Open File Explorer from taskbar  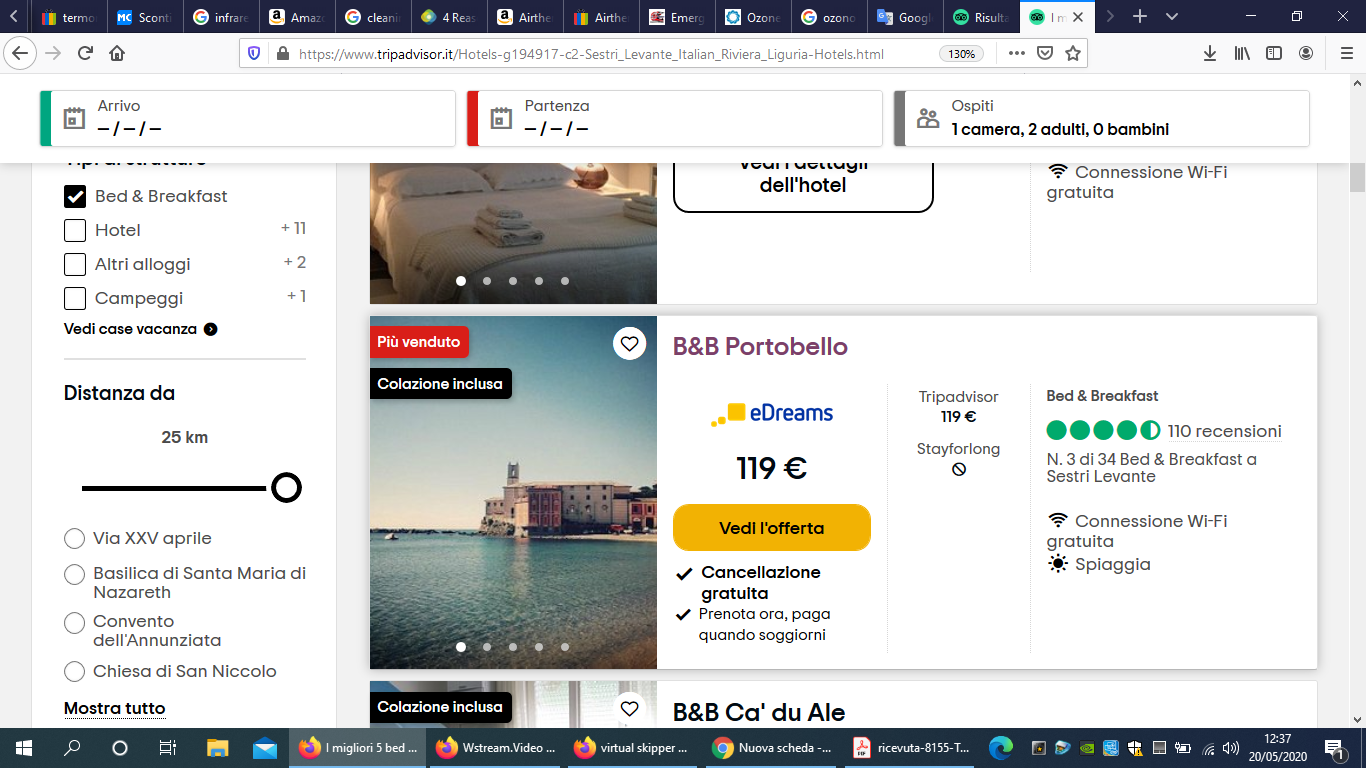click(217, 747)
